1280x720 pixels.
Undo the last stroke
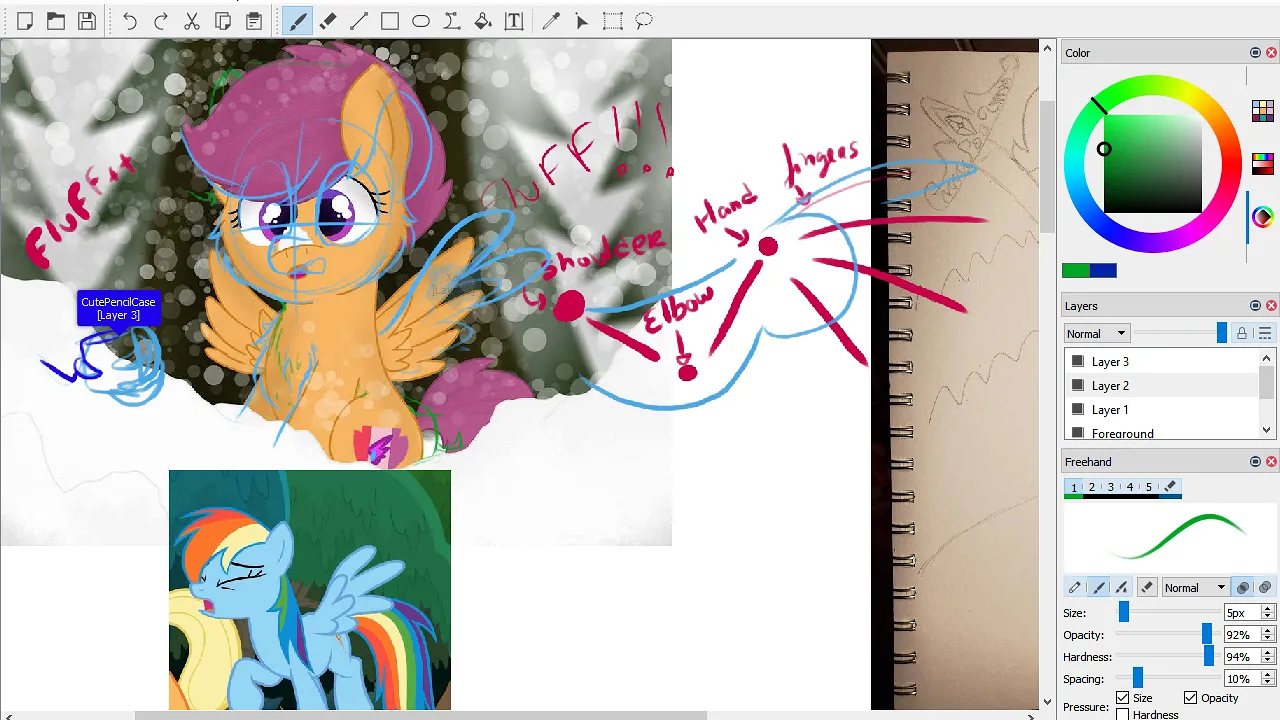pyautogui.click(x=130, y=21)
